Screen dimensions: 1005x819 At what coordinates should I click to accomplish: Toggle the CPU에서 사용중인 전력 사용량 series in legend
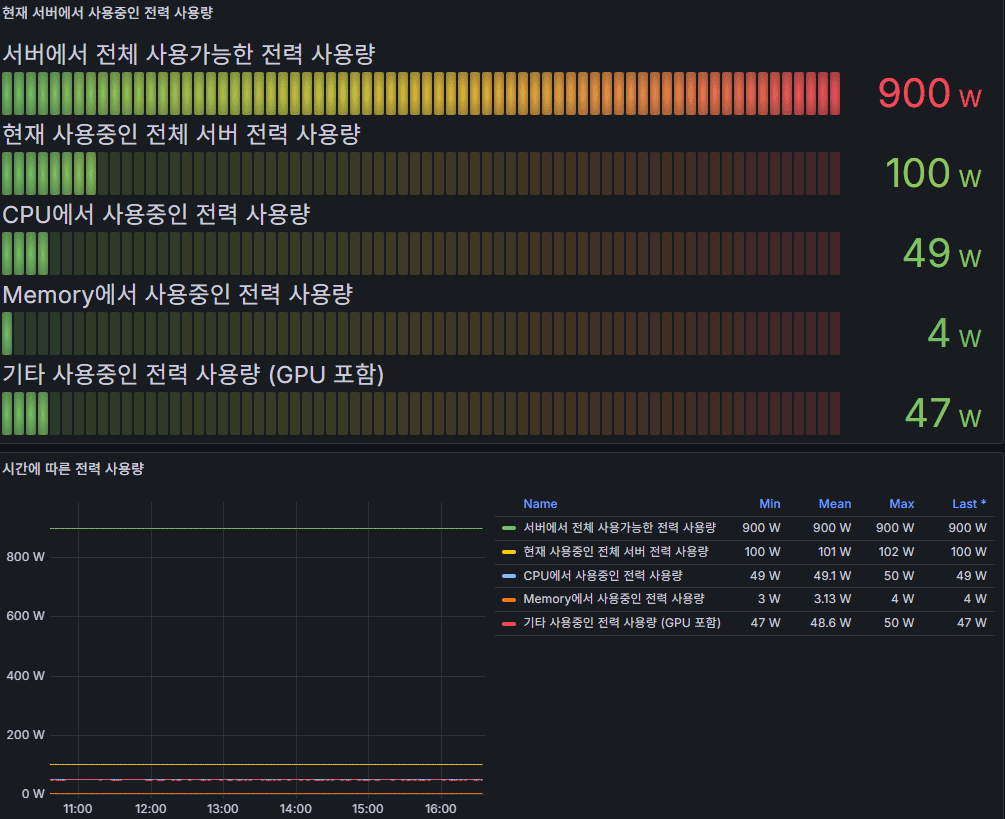pyautogui.click(x=603, y=576)
